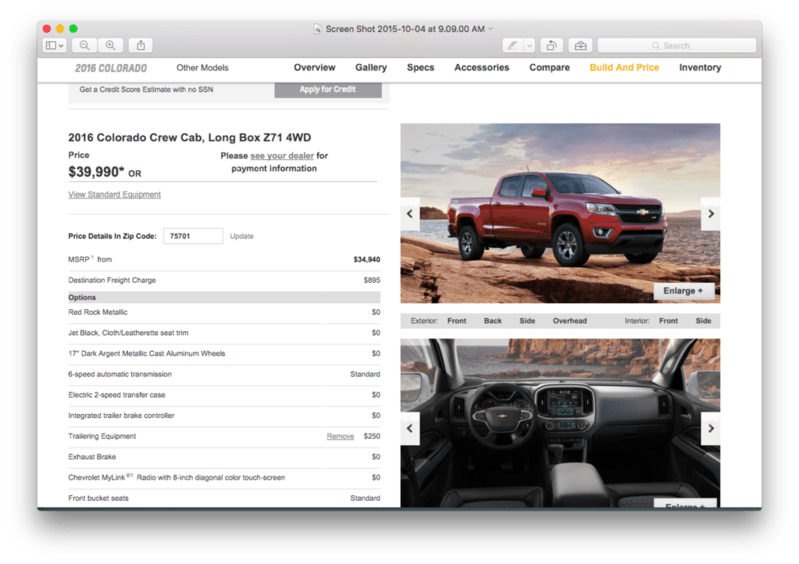Click the markup pen icon

tap(513, 45)
